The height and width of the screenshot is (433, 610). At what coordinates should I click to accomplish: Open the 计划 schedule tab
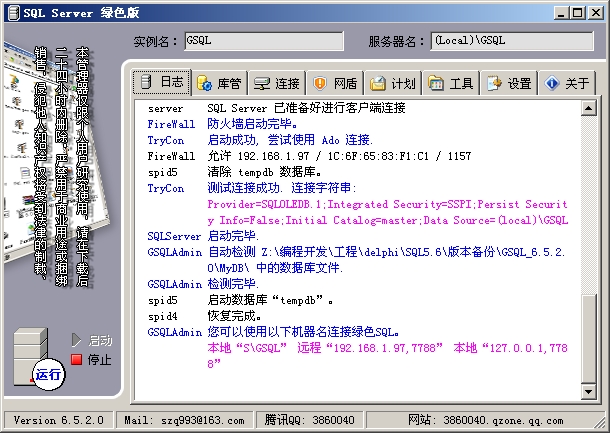click(x=393, y=83)
